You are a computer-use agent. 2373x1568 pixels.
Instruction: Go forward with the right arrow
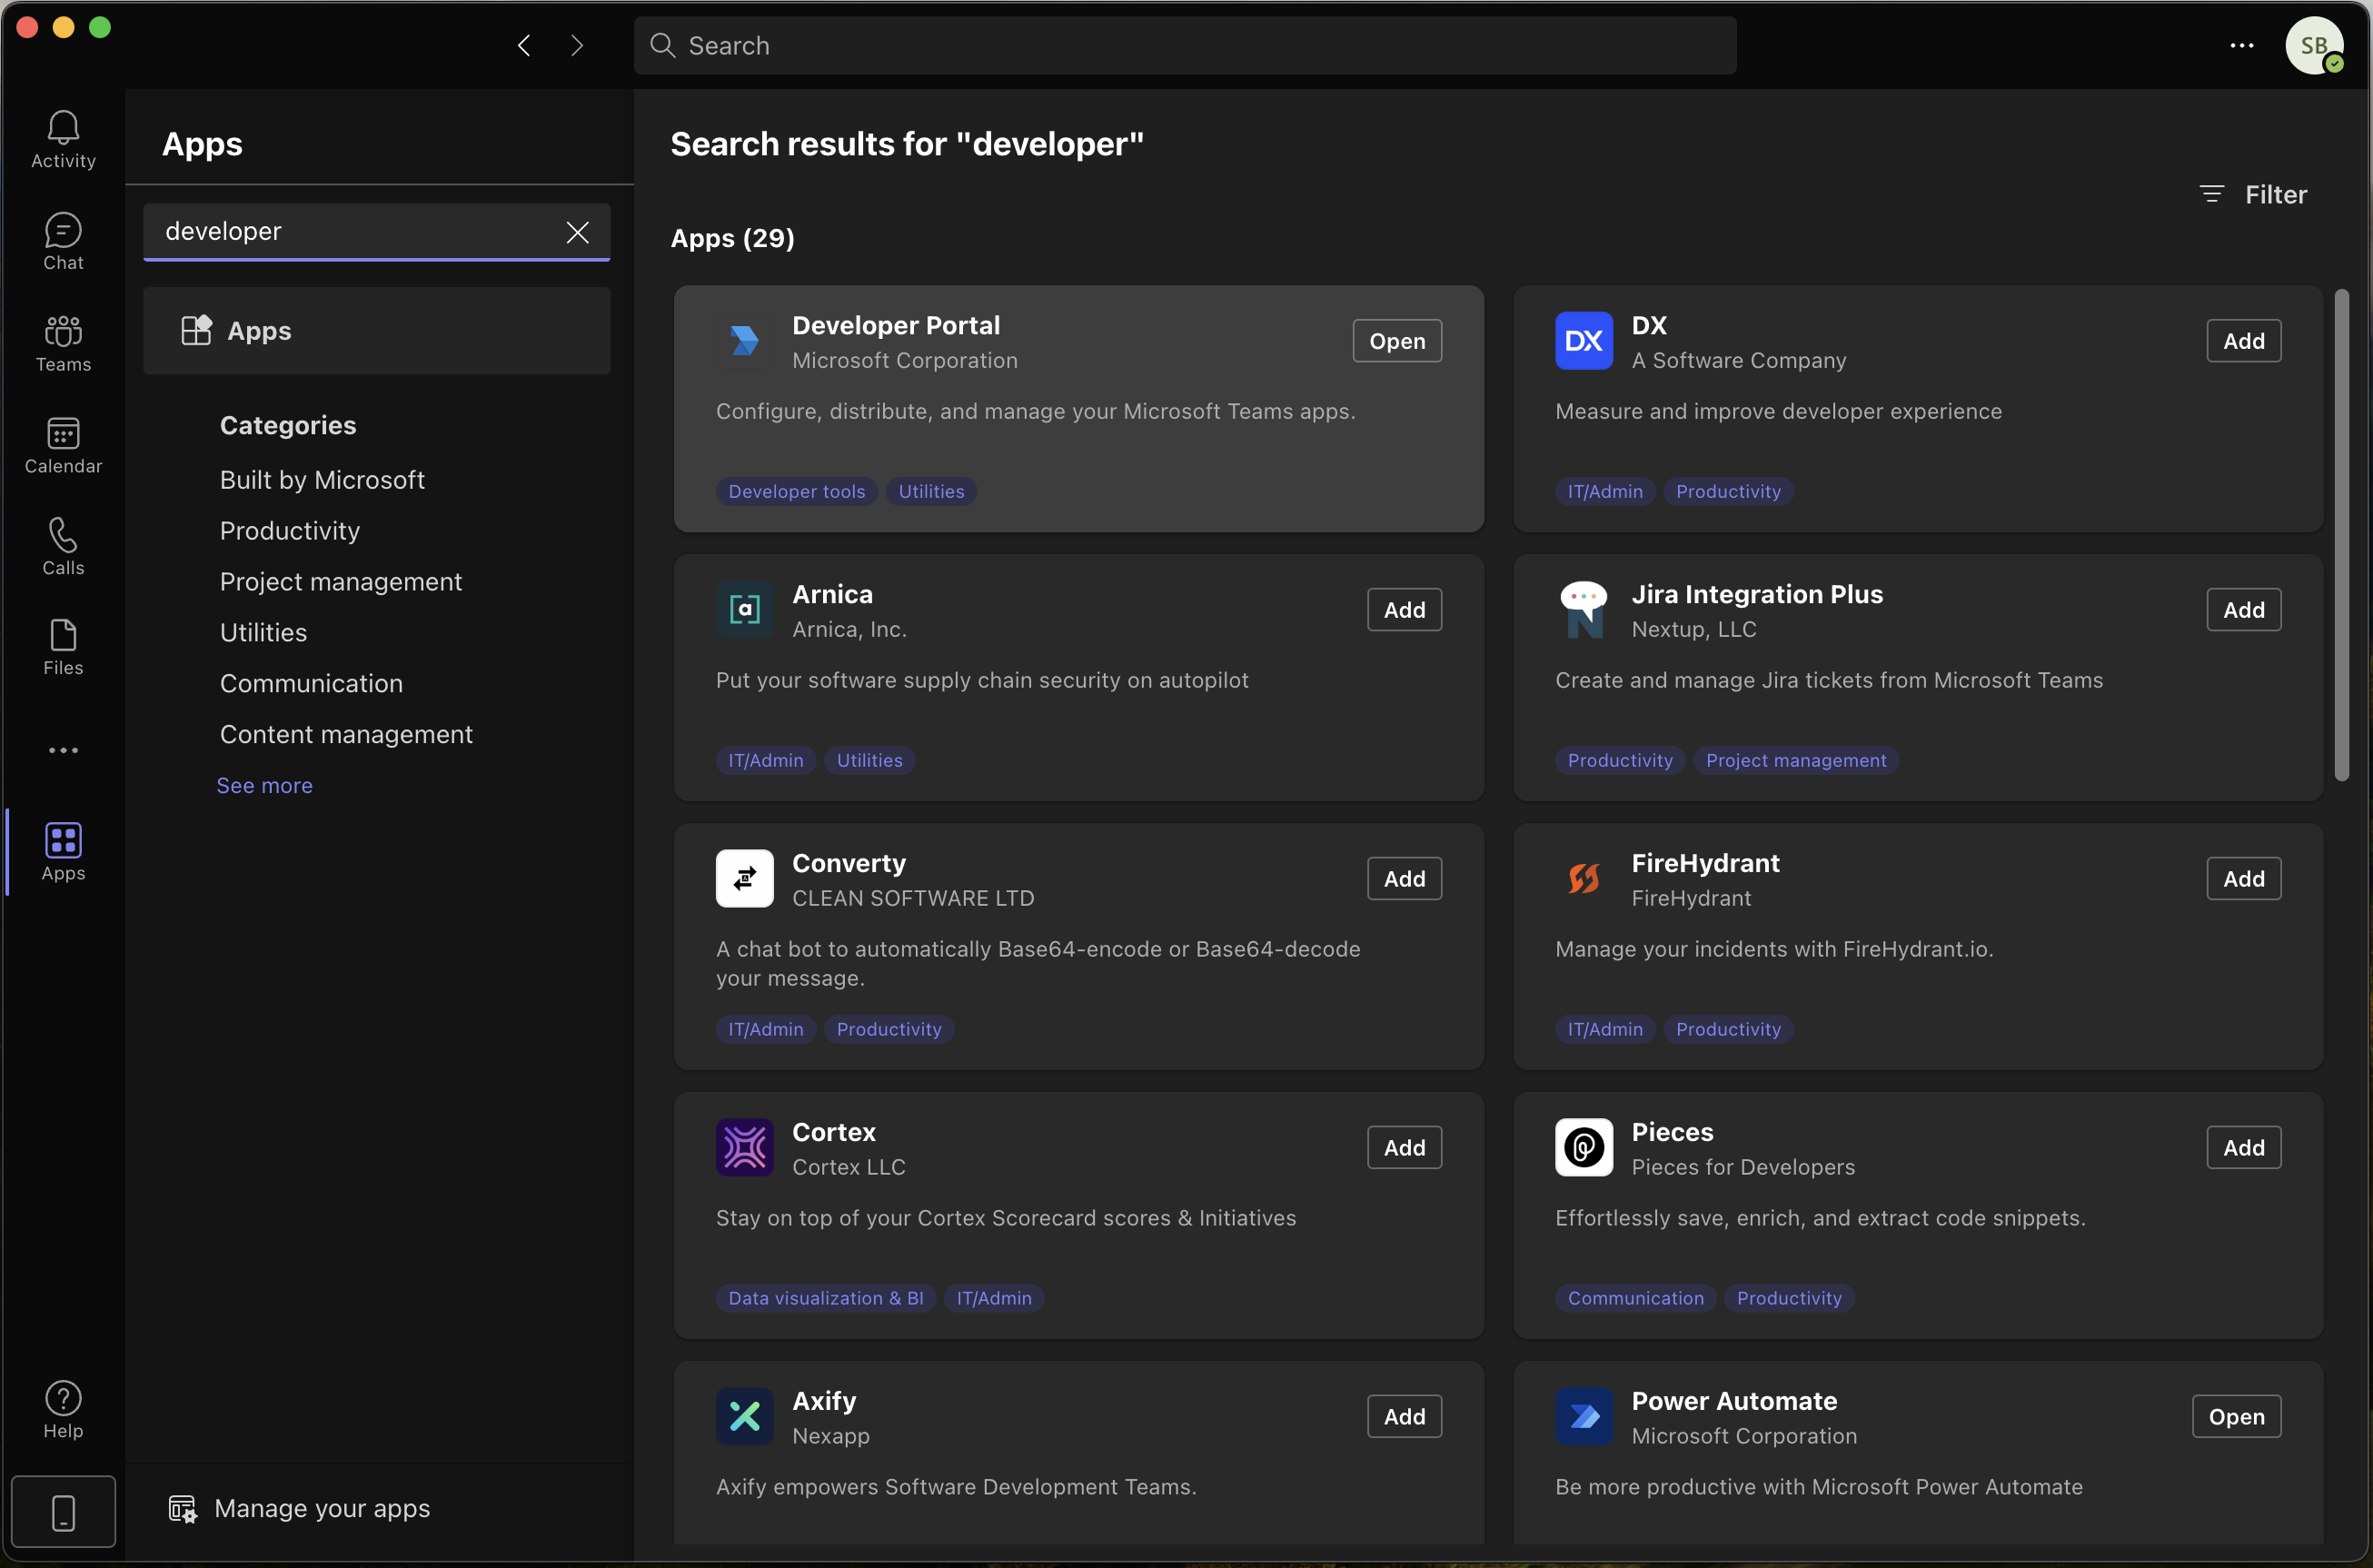[x=577, y=45]
